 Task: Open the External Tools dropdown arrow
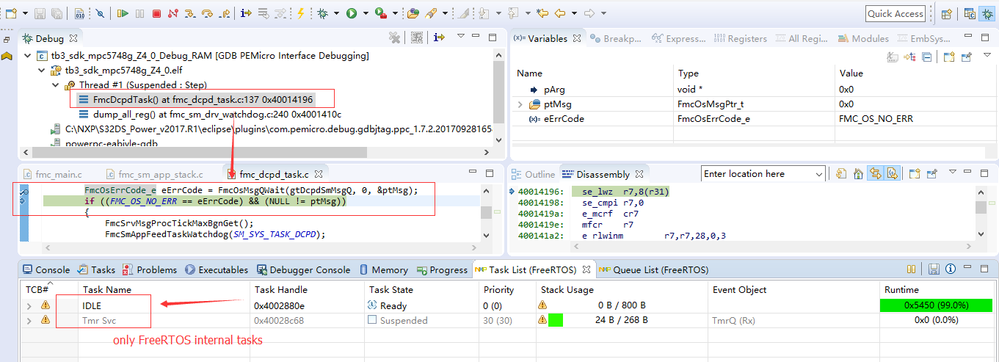pyautogui.click(x=395, y=13)
